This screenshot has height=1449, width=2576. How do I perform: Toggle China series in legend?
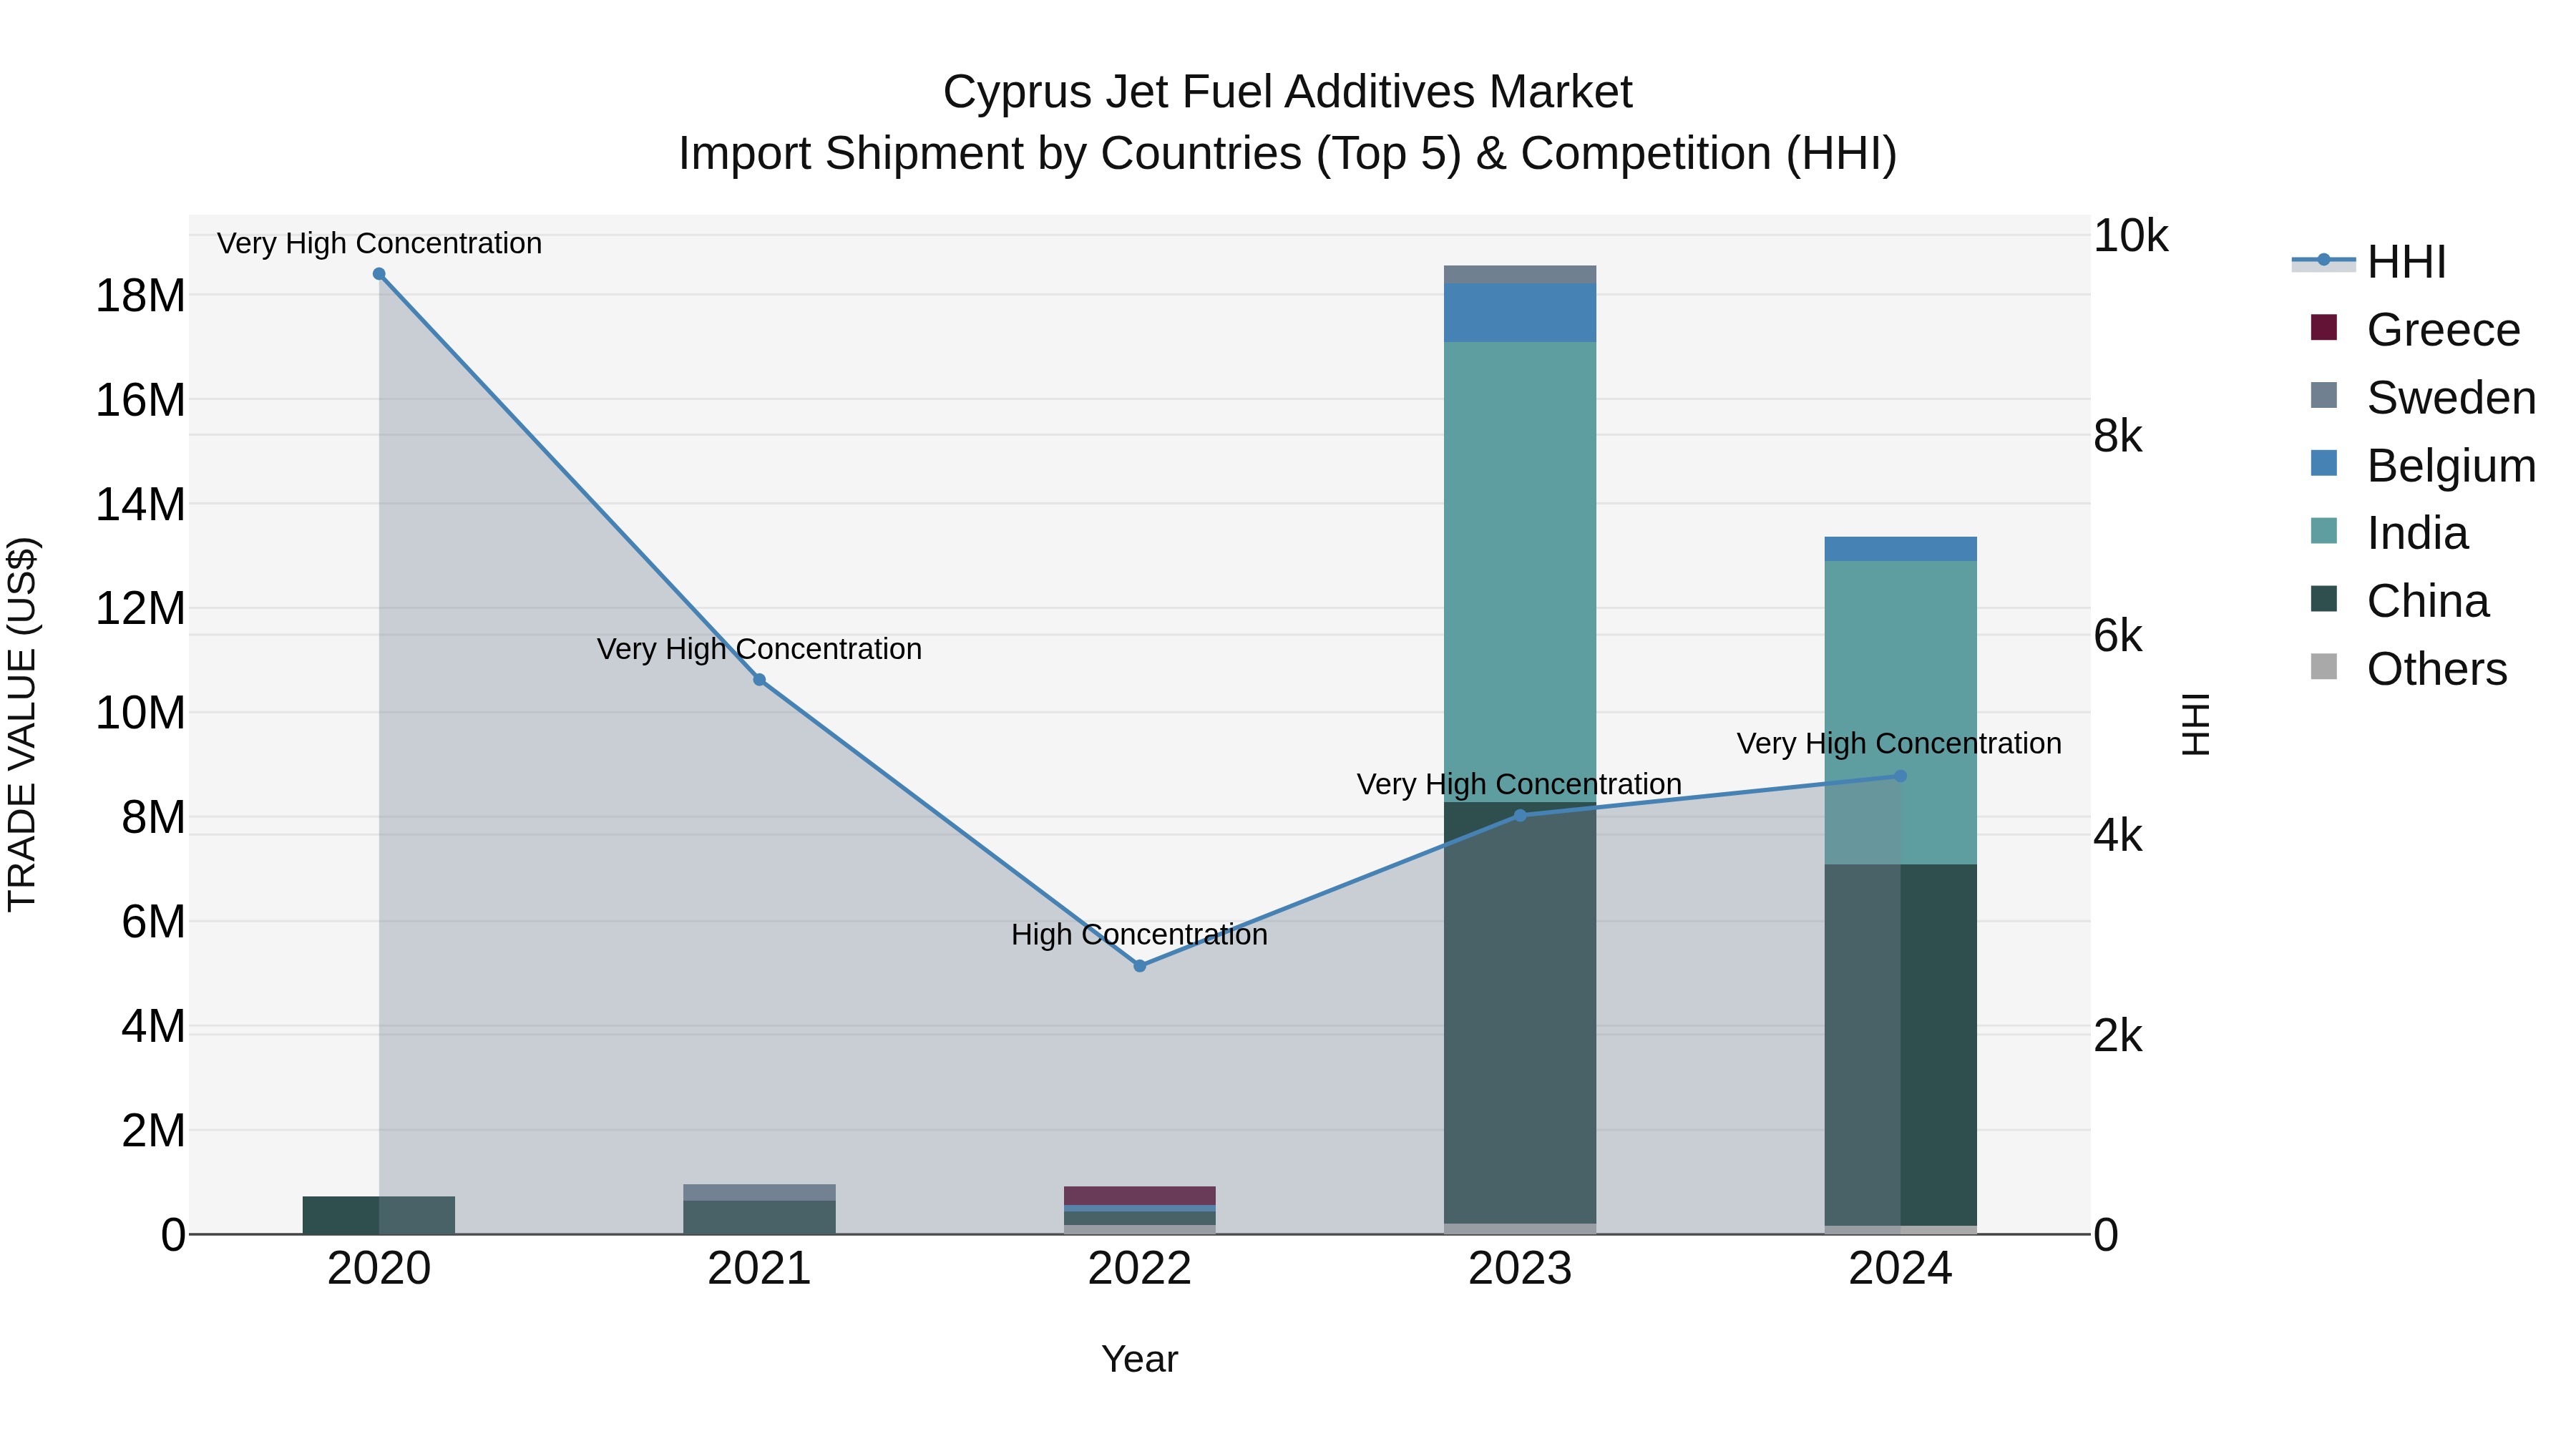tap(2400, 601)
